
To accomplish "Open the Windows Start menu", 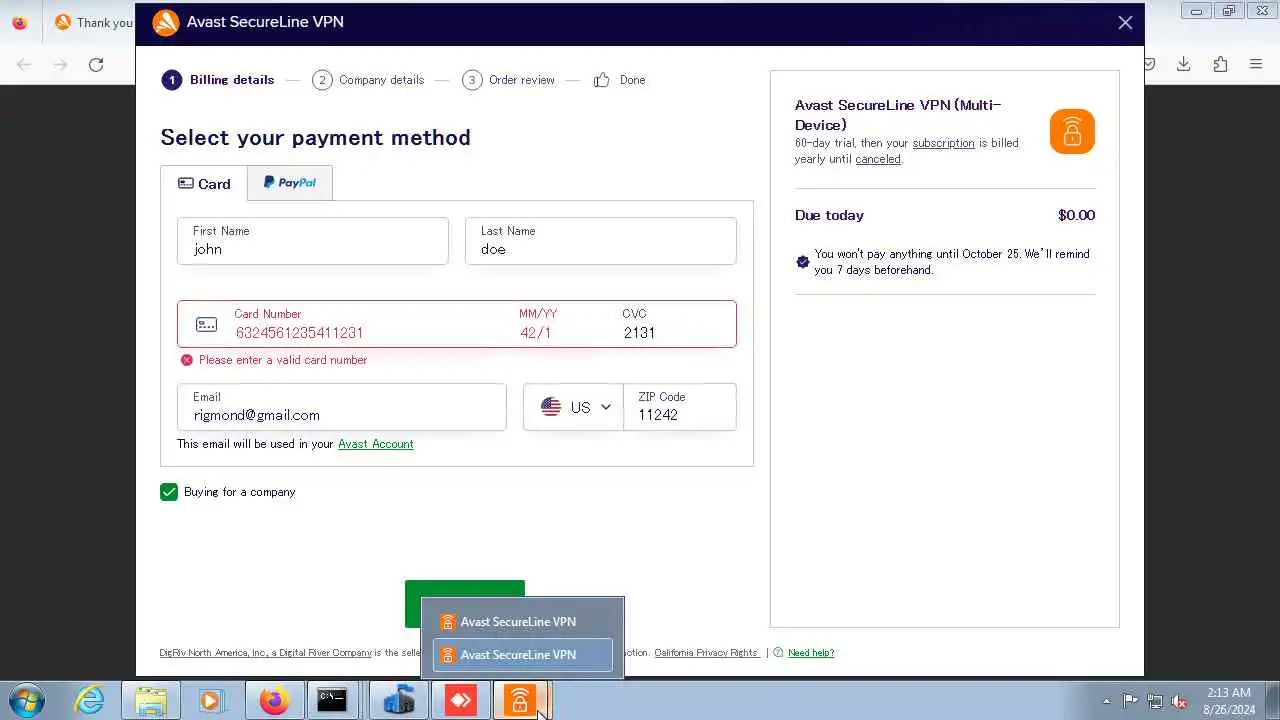I will click(x=26, y=700).
